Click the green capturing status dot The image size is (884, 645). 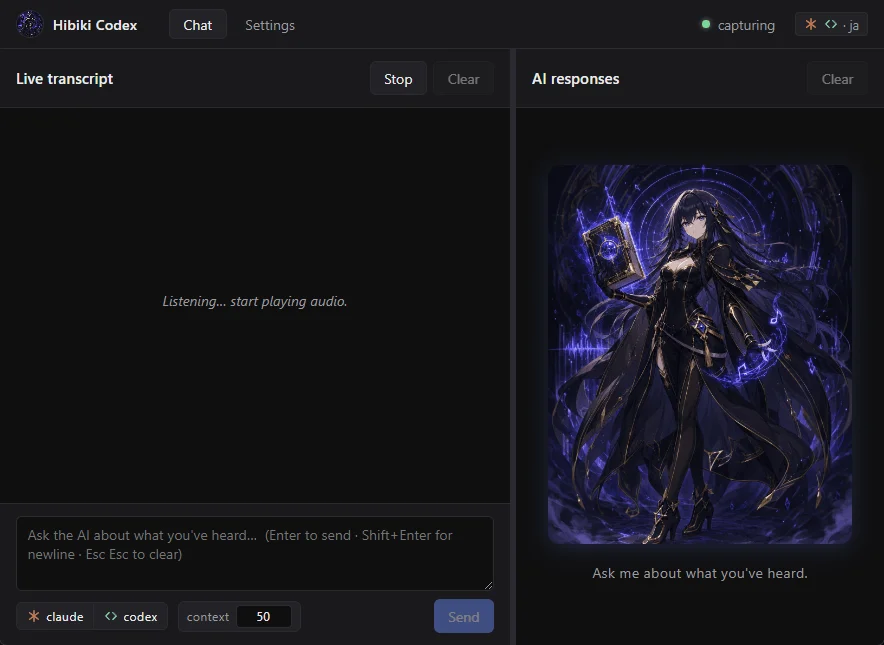pyautogui.click(x=705, y=24)
